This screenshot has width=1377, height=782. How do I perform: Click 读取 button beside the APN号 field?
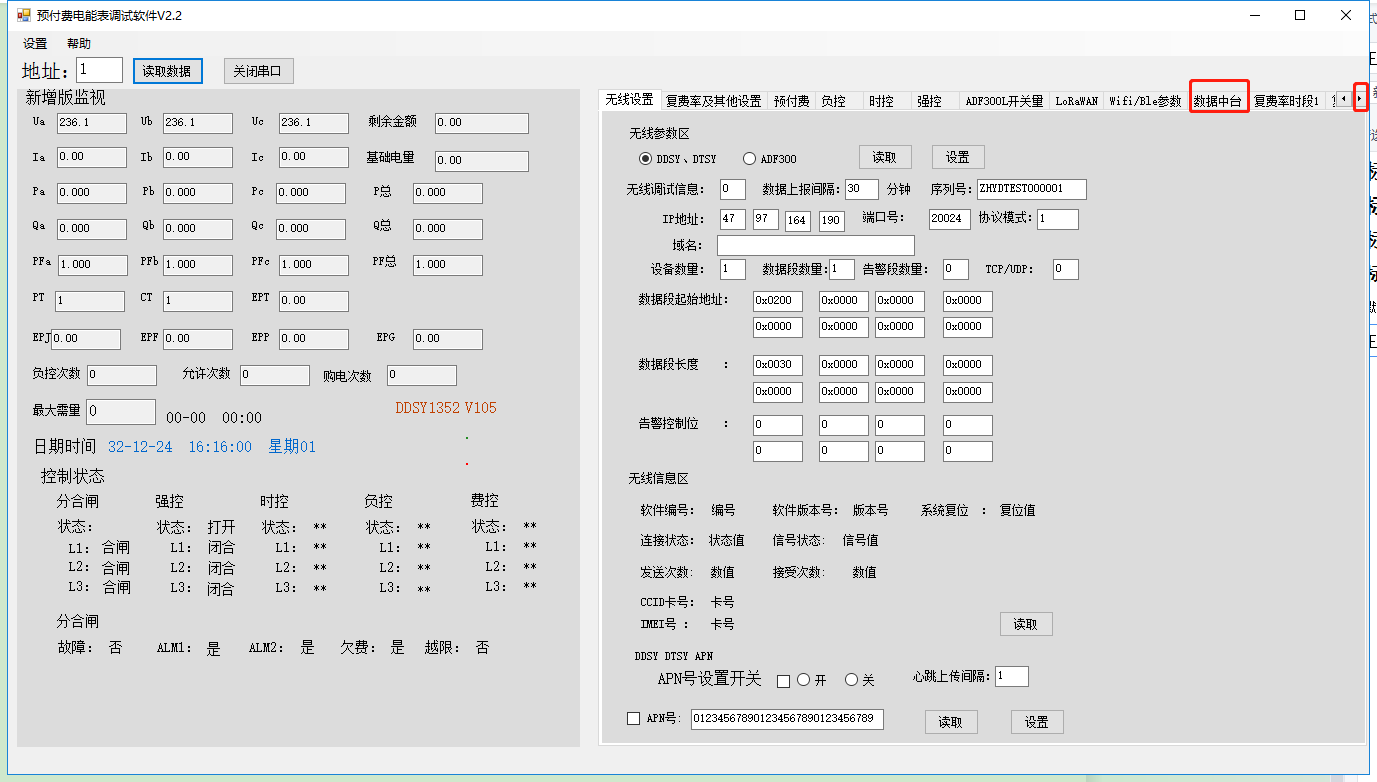(x=950, y=722)
